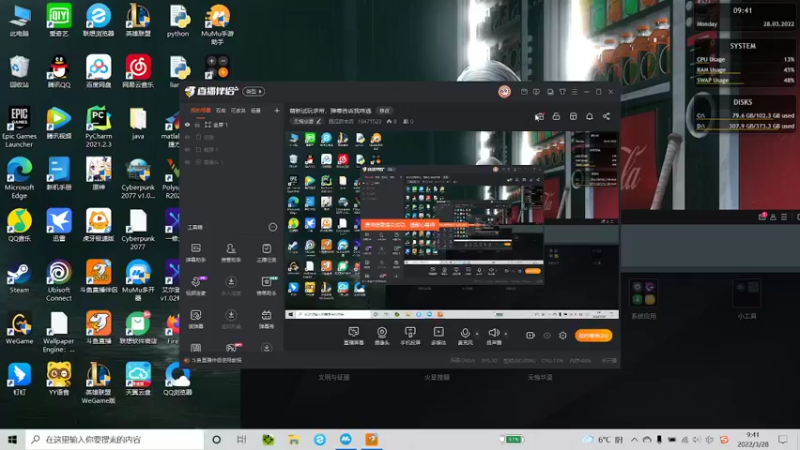
Task: Open the Ubisoft Connect desktop shortcut
Action: click(x=59, y=281)
